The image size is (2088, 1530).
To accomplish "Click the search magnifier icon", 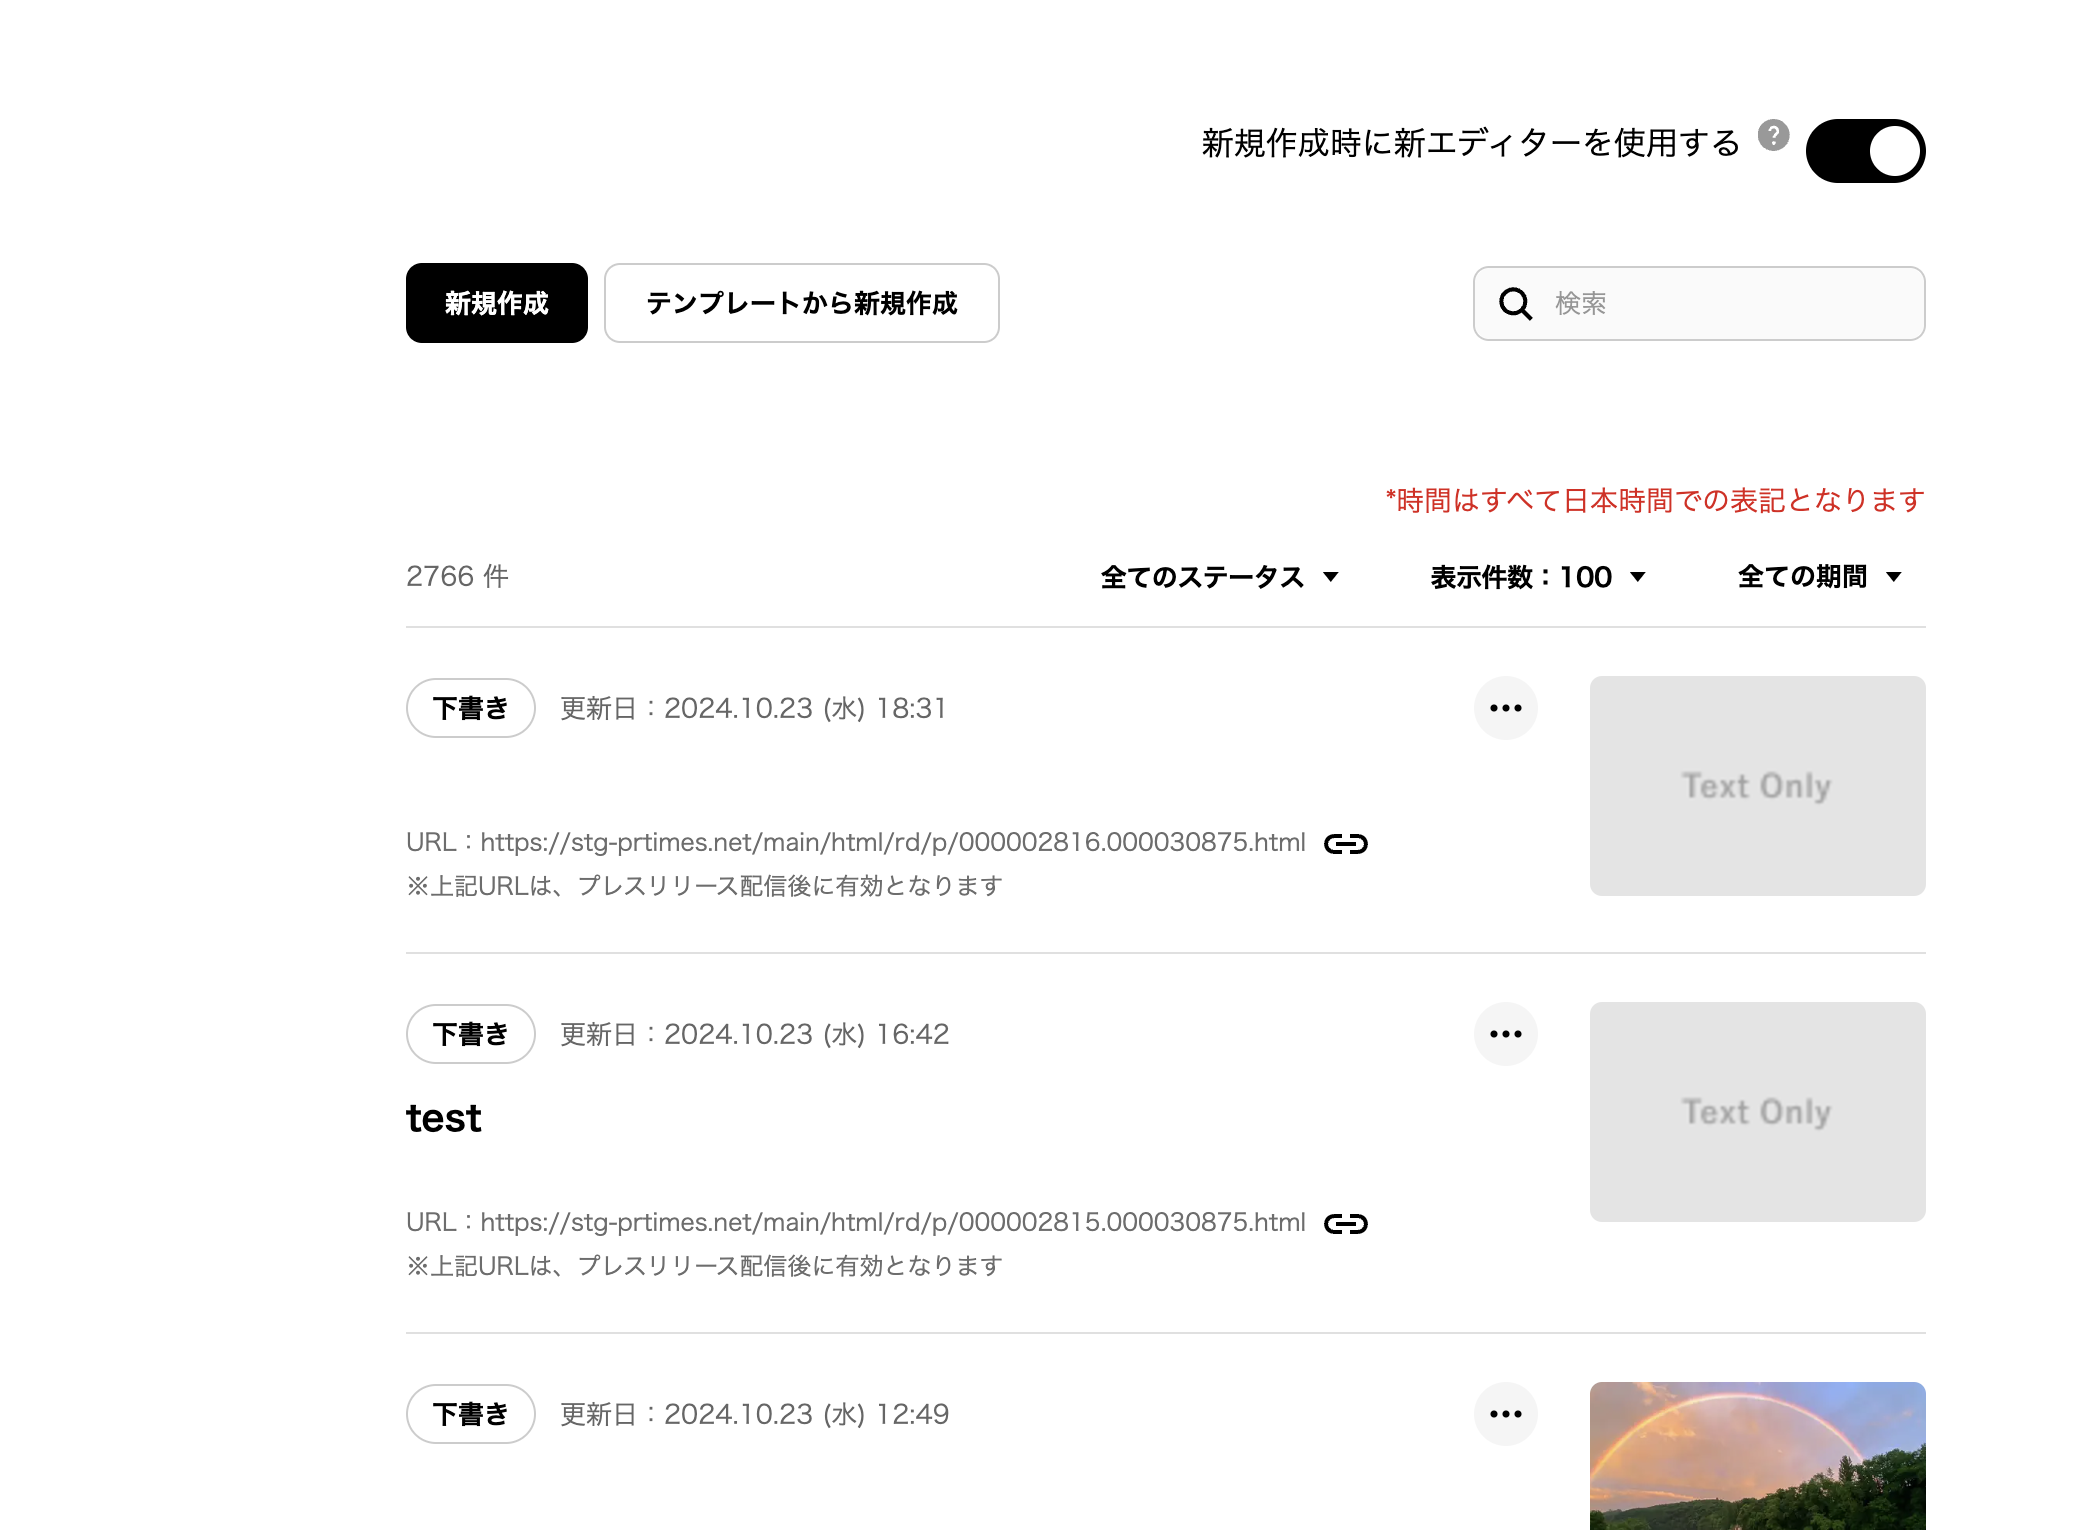I will point(1515,303).
